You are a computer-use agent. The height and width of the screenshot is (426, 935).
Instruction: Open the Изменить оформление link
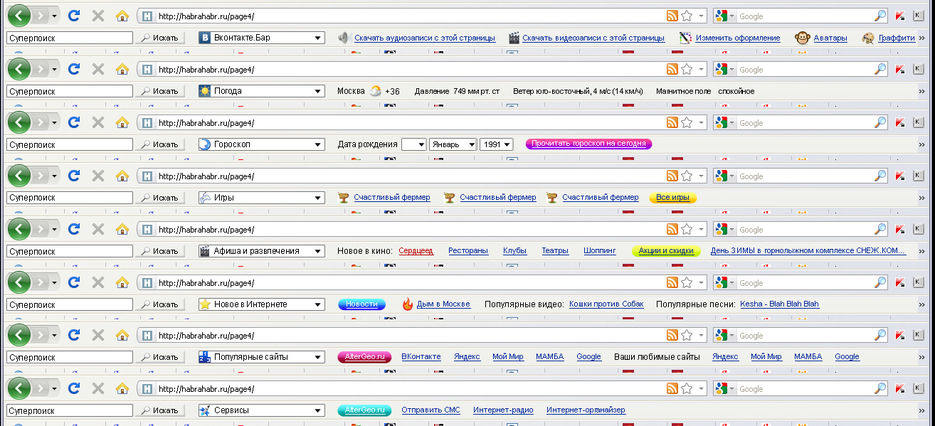pos(738,38)
